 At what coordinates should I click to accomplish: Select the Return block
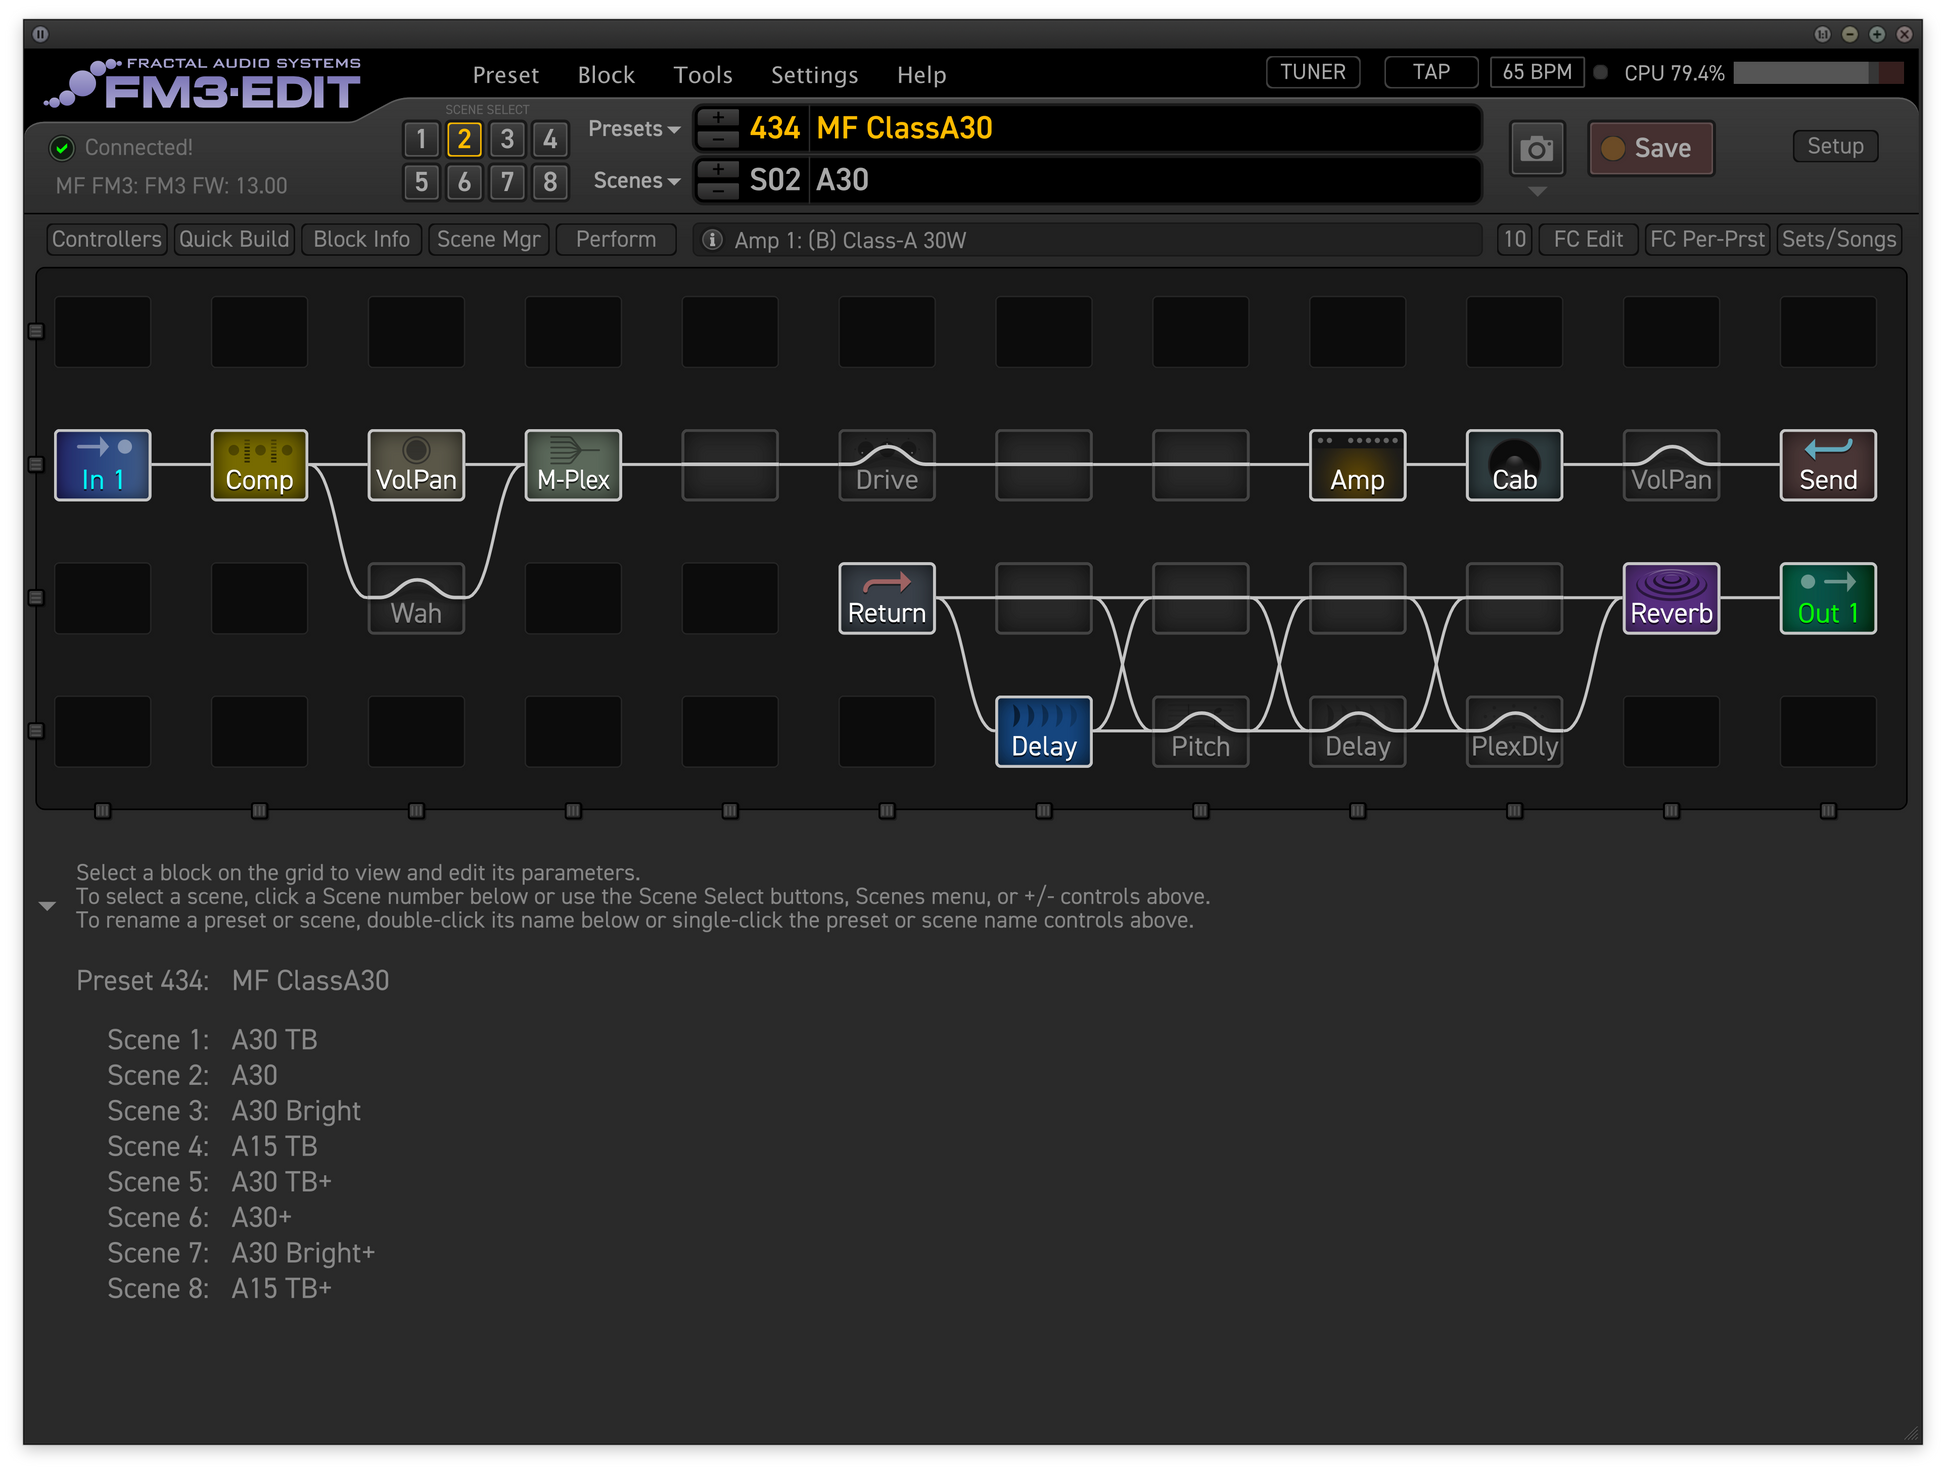click(x=886, y=598)
